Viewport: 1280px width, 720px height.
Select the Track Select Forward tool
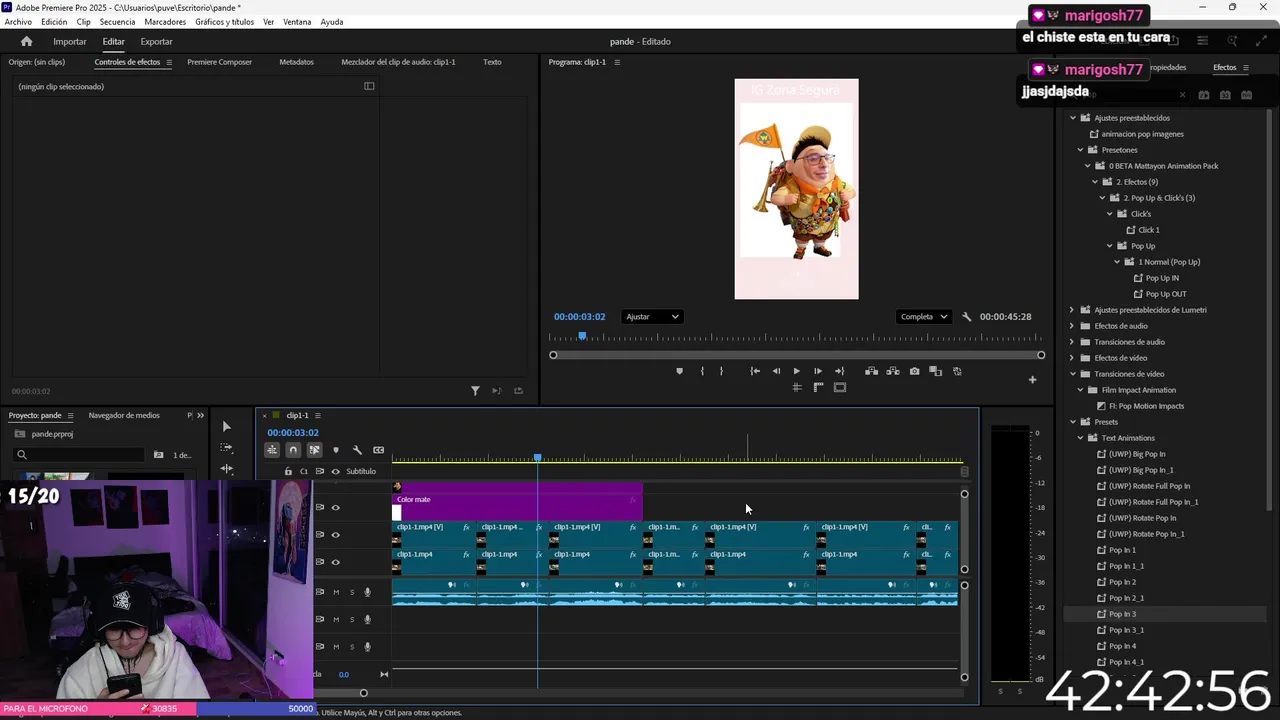[226, 448]
